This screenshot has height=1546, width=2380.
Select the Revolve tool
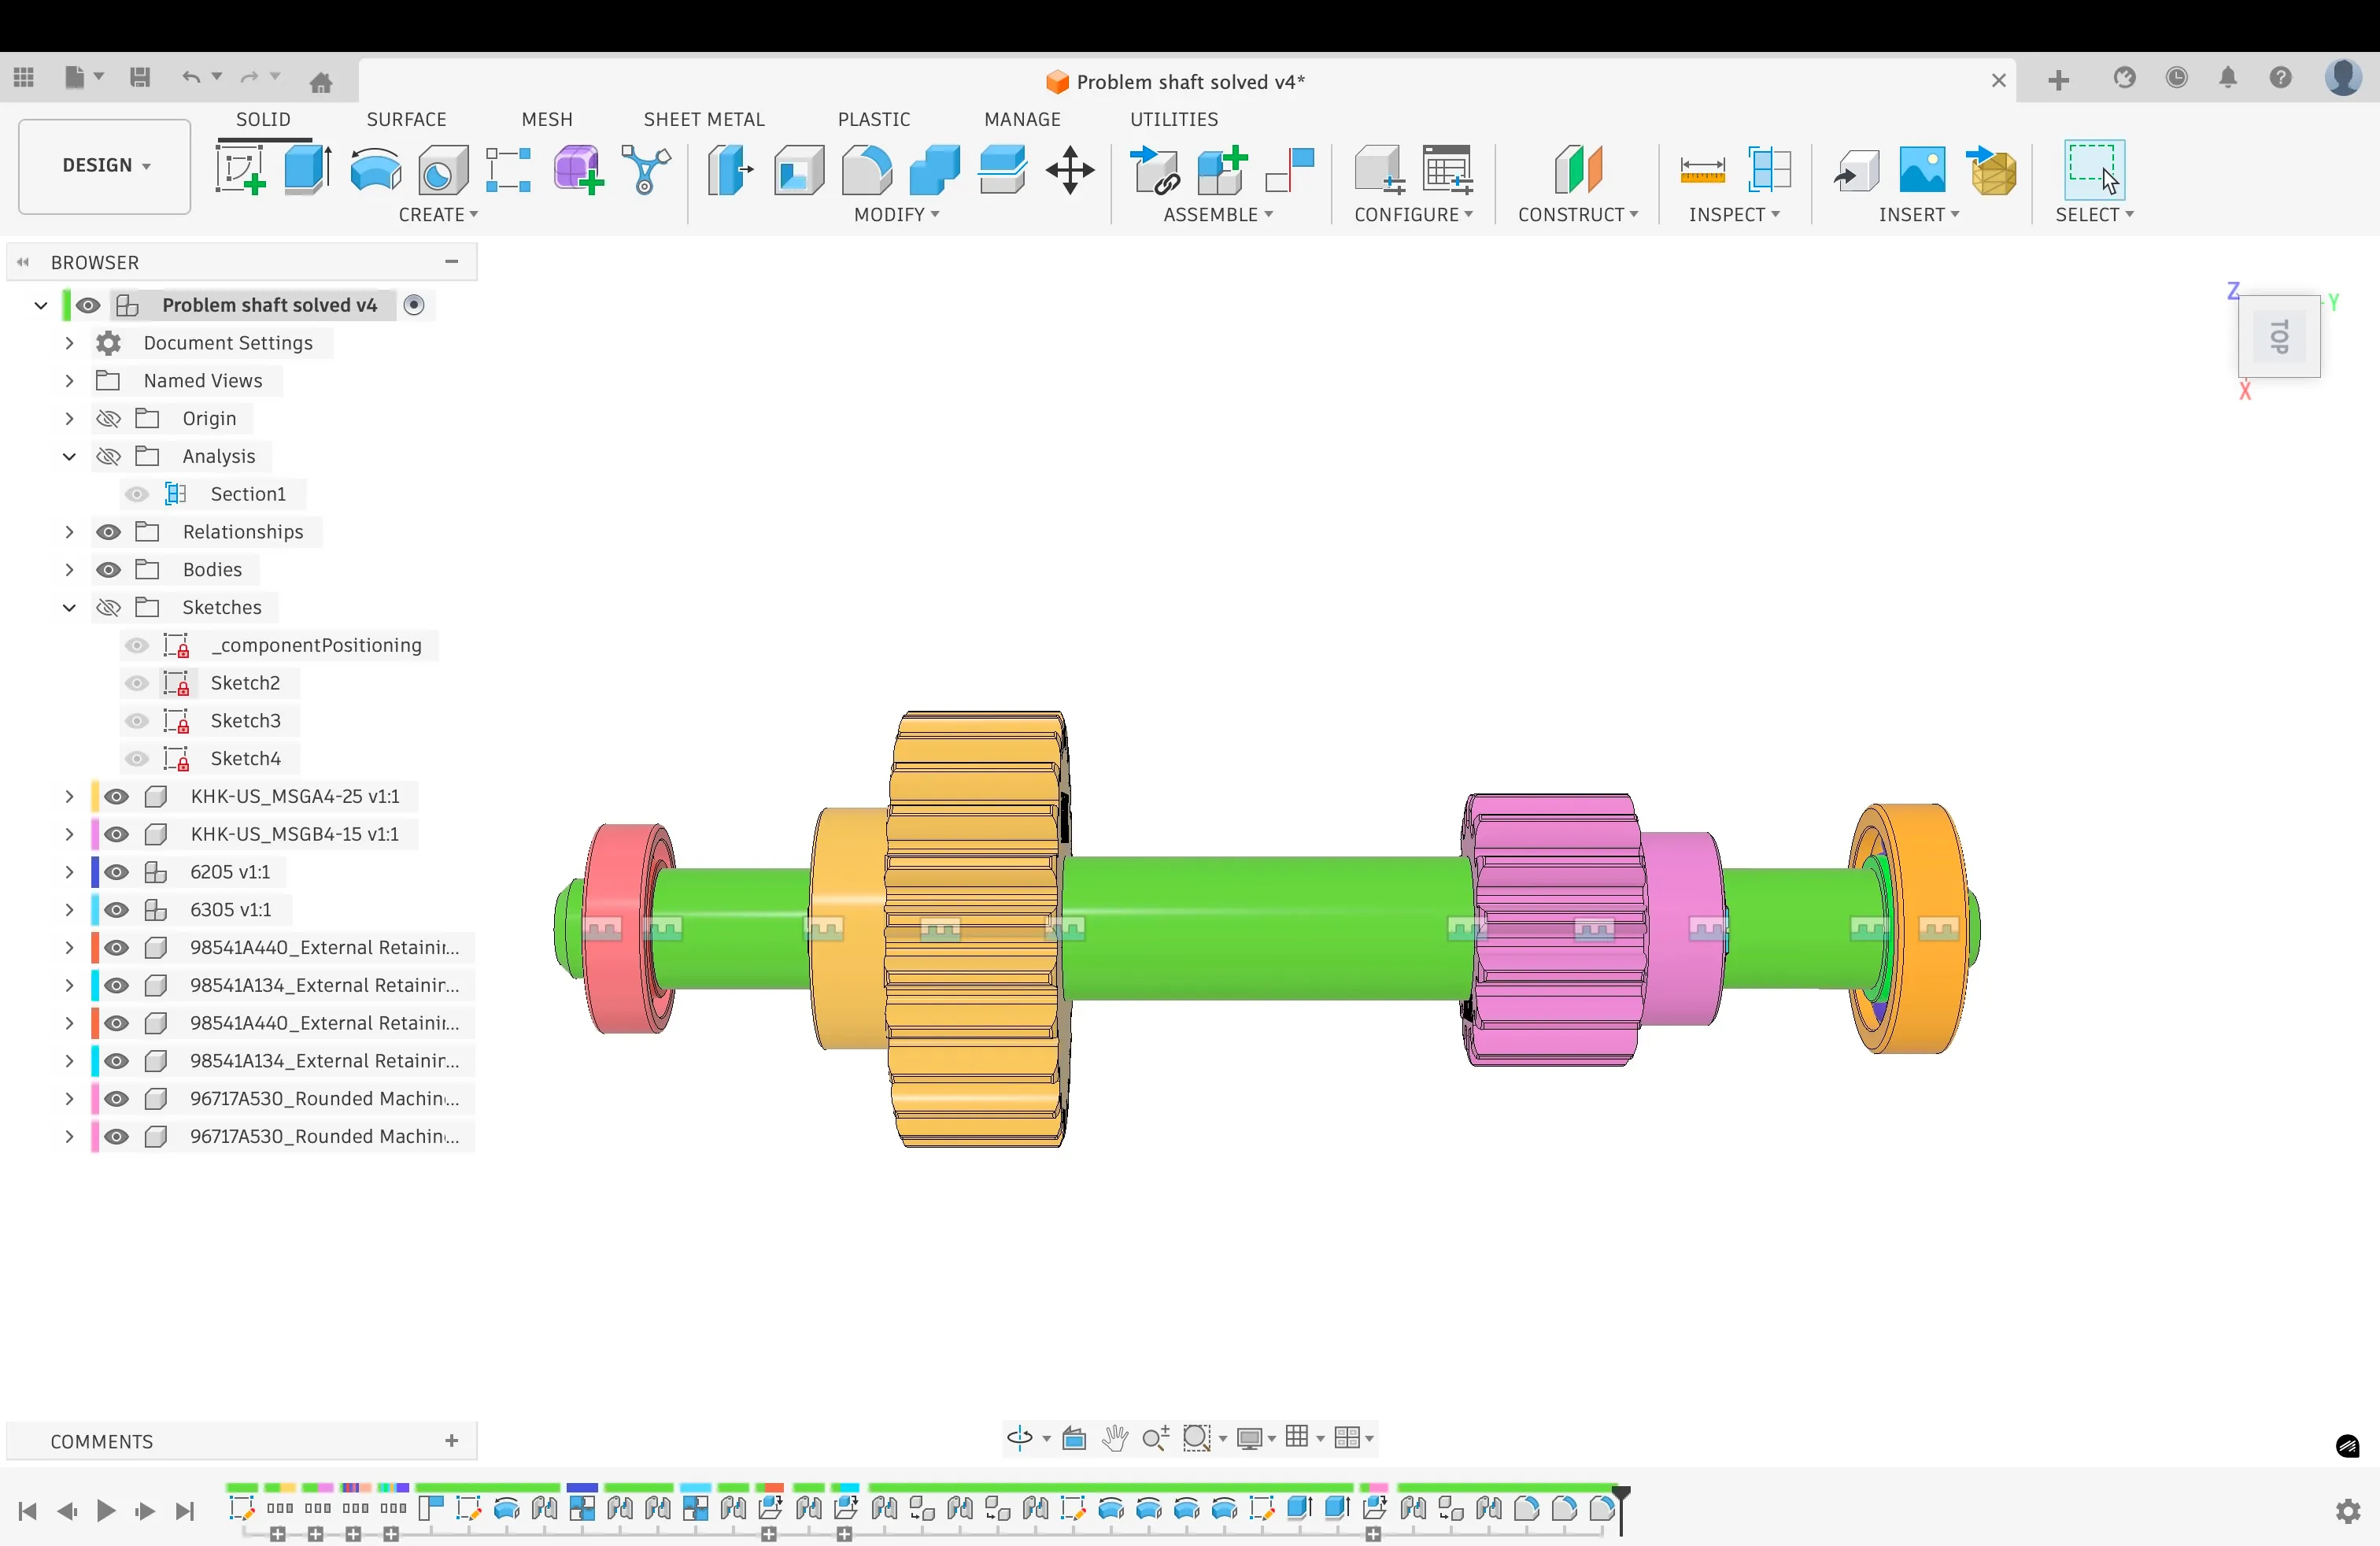coord(376,170)
